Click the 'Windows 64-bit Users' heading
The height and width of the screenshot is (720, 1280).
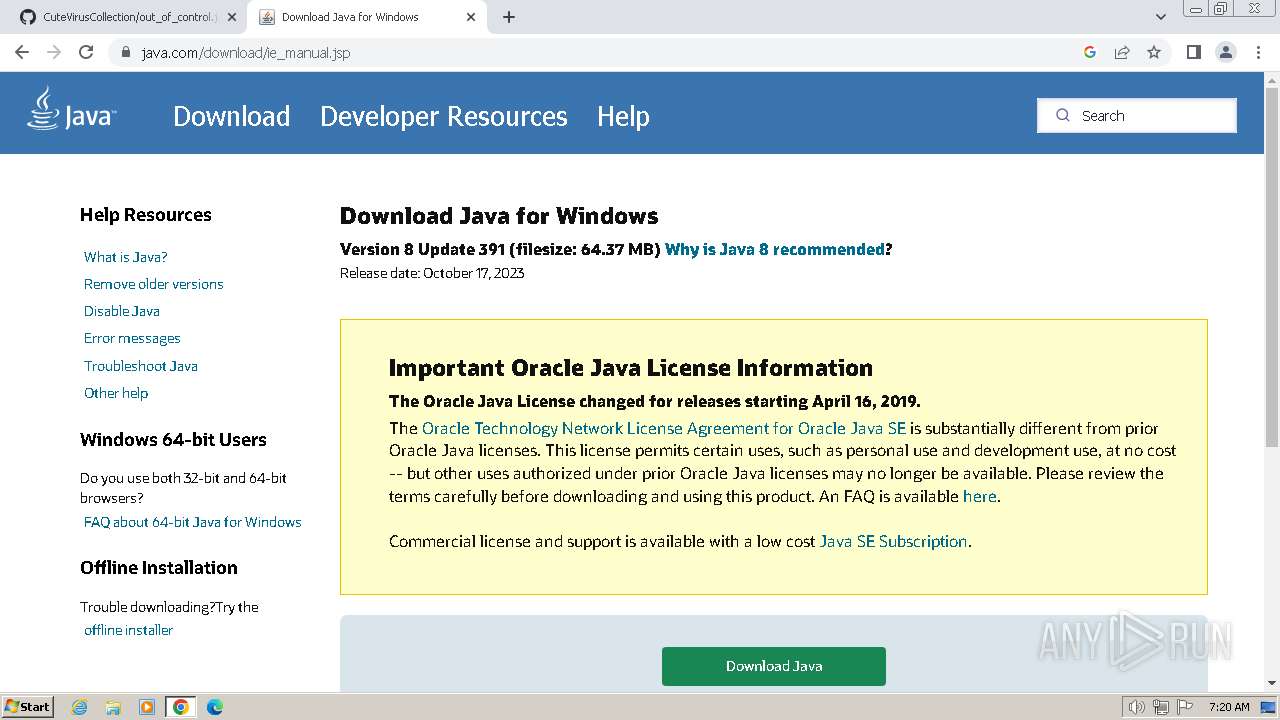coord(173,440)
